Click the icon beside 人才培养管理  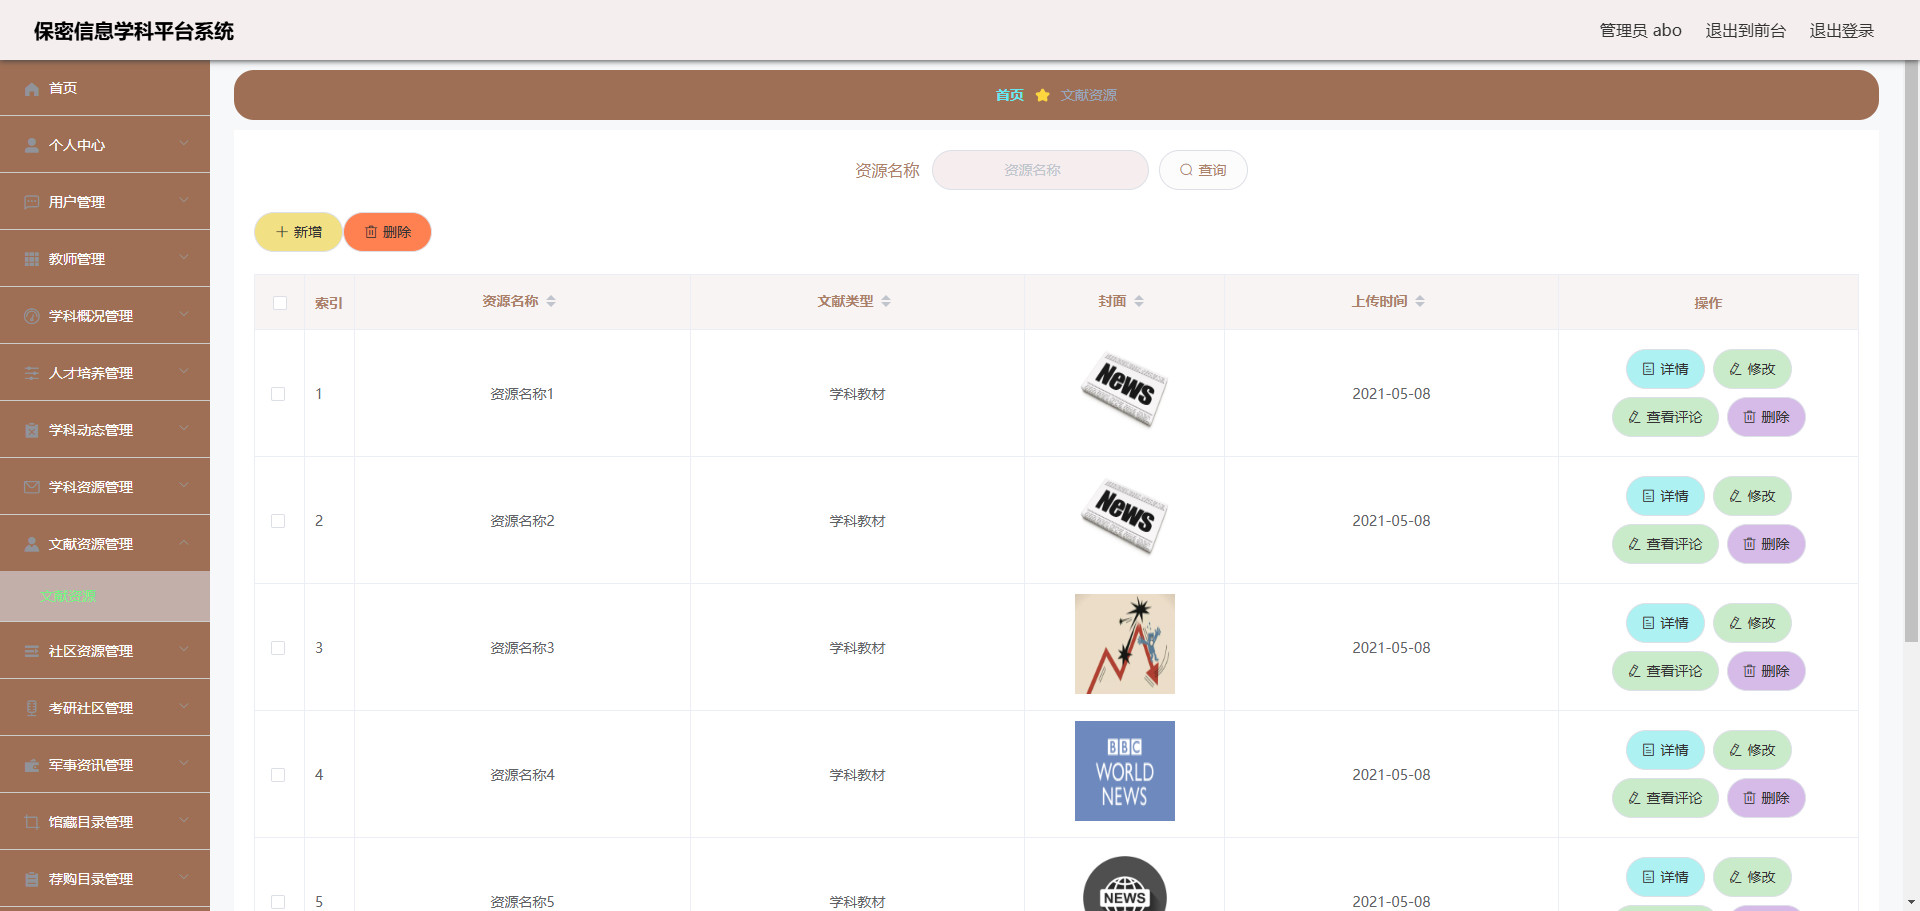(32, 374)
